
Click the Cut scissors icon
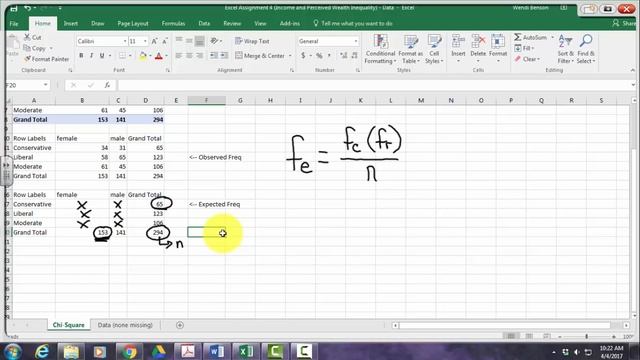(27, 37)
